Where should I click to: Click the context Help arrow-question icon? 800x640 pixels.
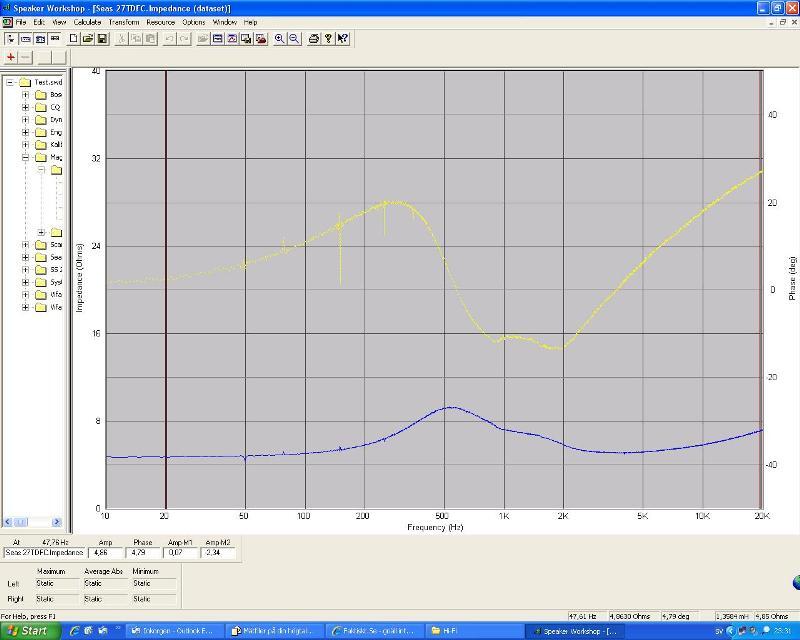click(343, 39)
